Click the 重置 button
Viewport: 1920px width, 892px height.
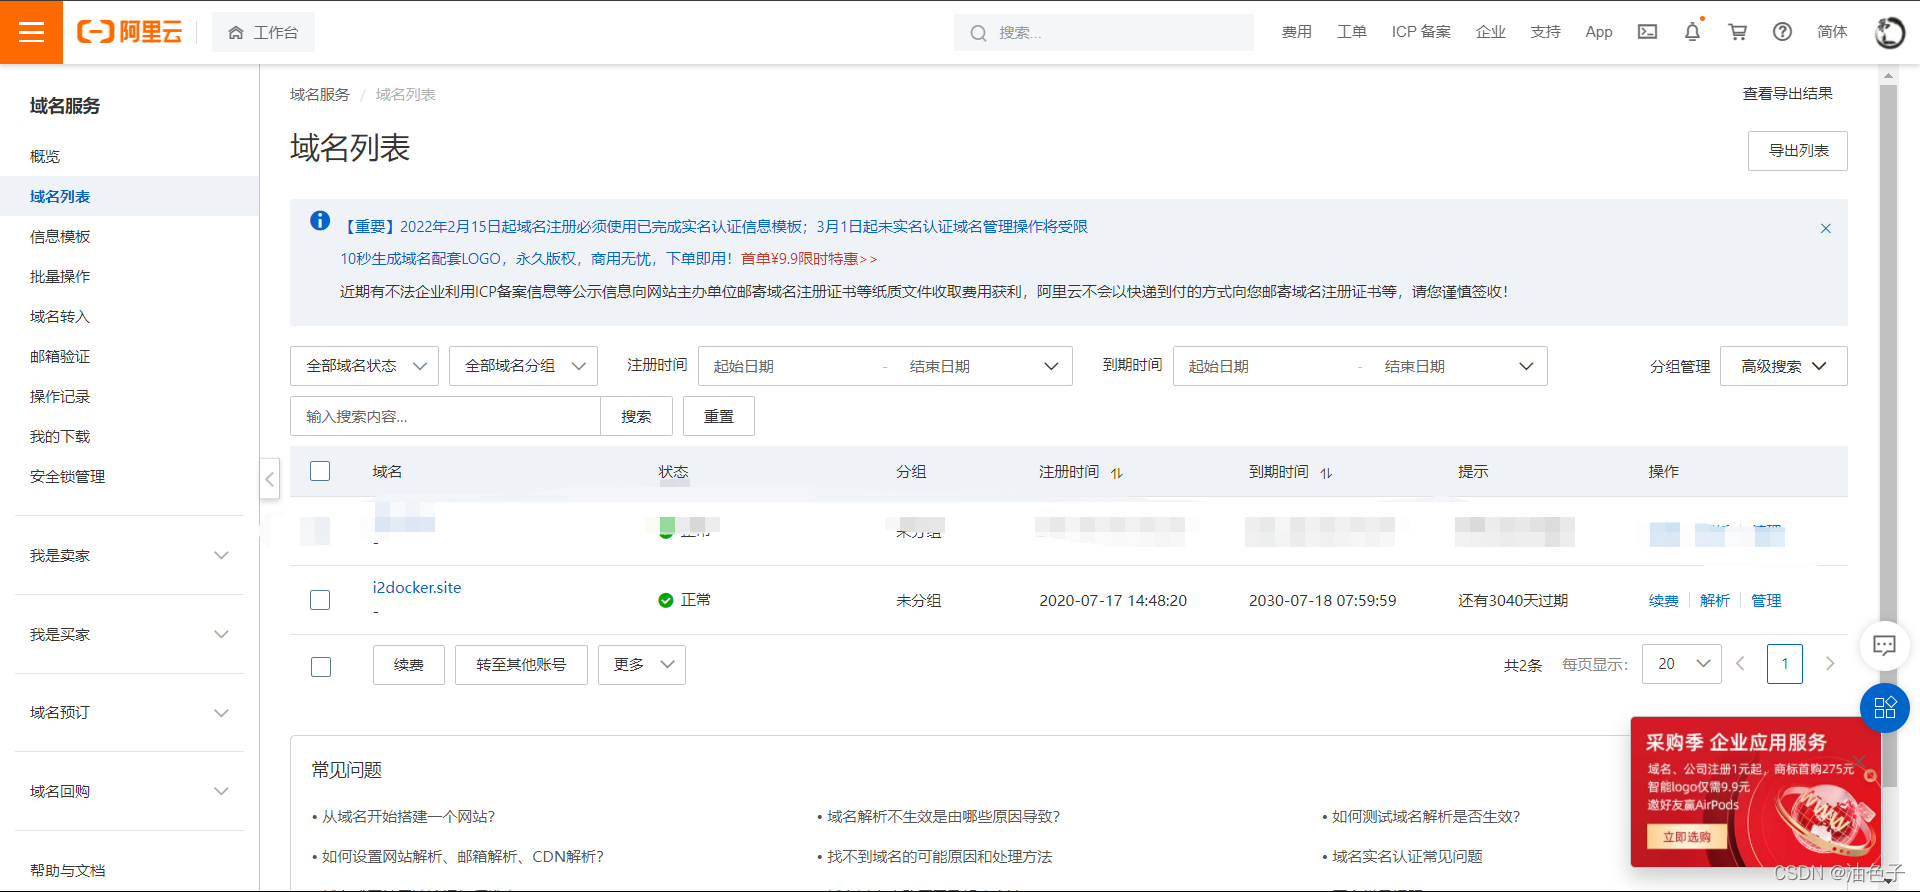(x=718, y=416)
